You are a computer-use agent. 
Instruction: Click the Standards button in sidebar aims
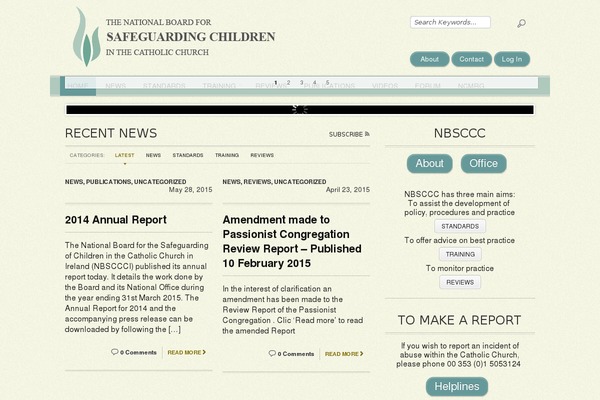point(460,226)
